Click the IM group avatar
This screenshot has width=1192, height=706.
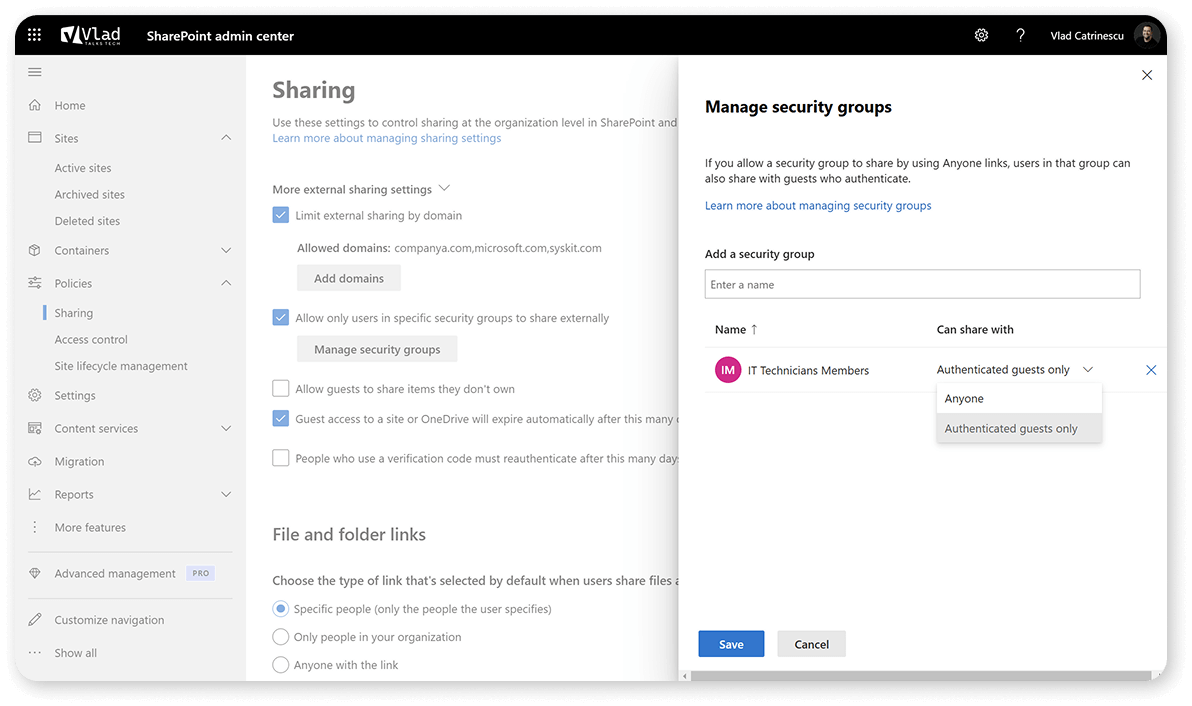click(x=728, y=370)
